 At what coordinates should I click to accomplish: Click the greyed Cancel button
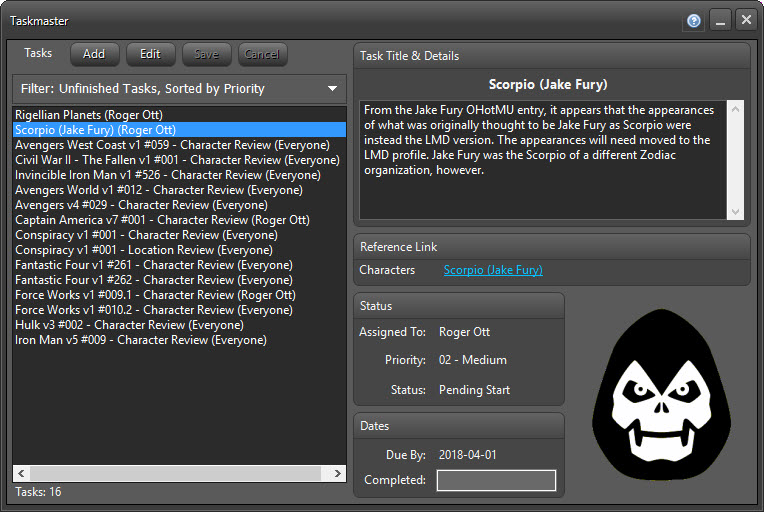262,54
